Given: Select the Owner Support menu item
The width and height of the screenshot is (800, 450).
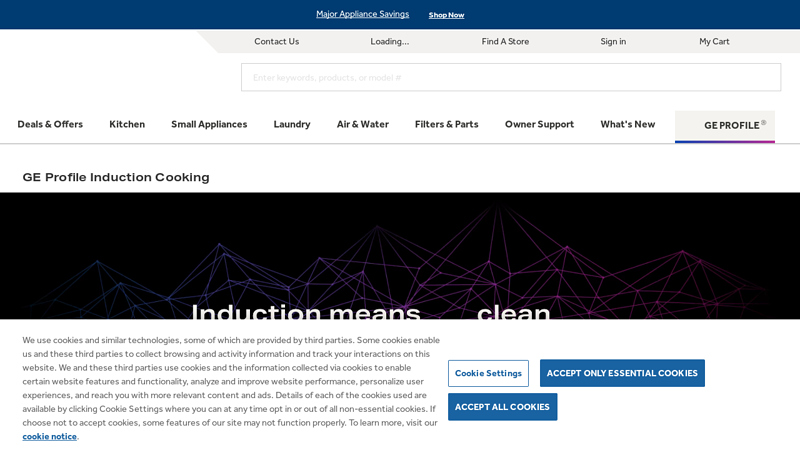Looking at the screenshot, I should tap(539, 124).
